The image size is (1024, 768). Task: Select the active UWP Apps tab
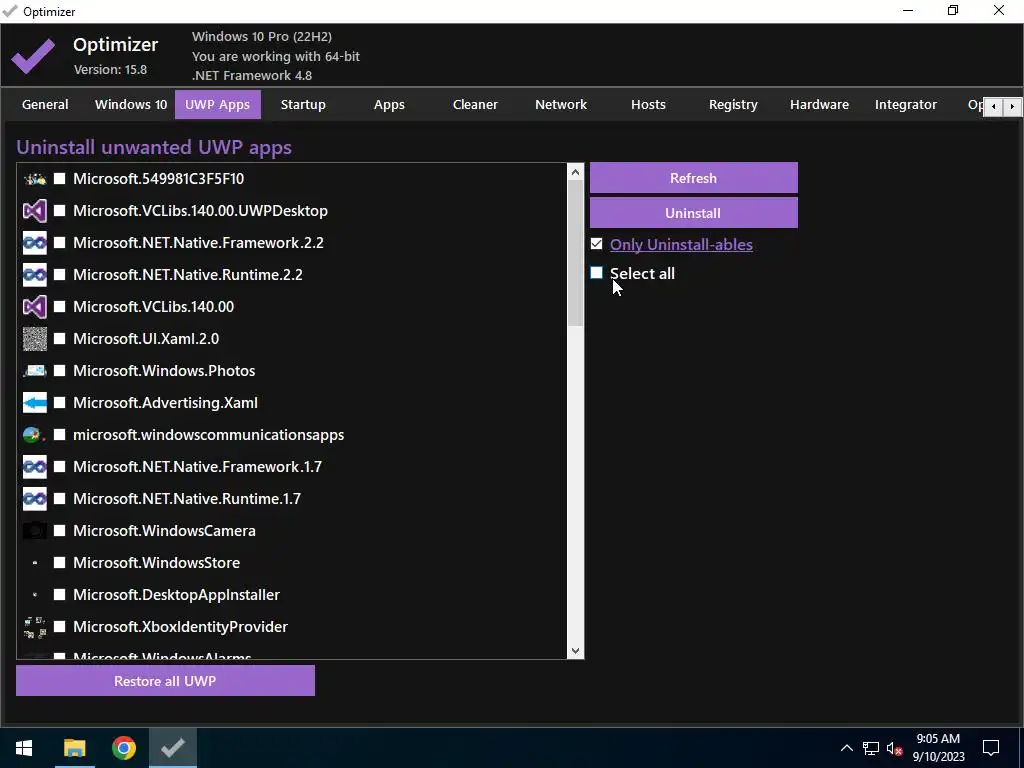pos(217,104)
